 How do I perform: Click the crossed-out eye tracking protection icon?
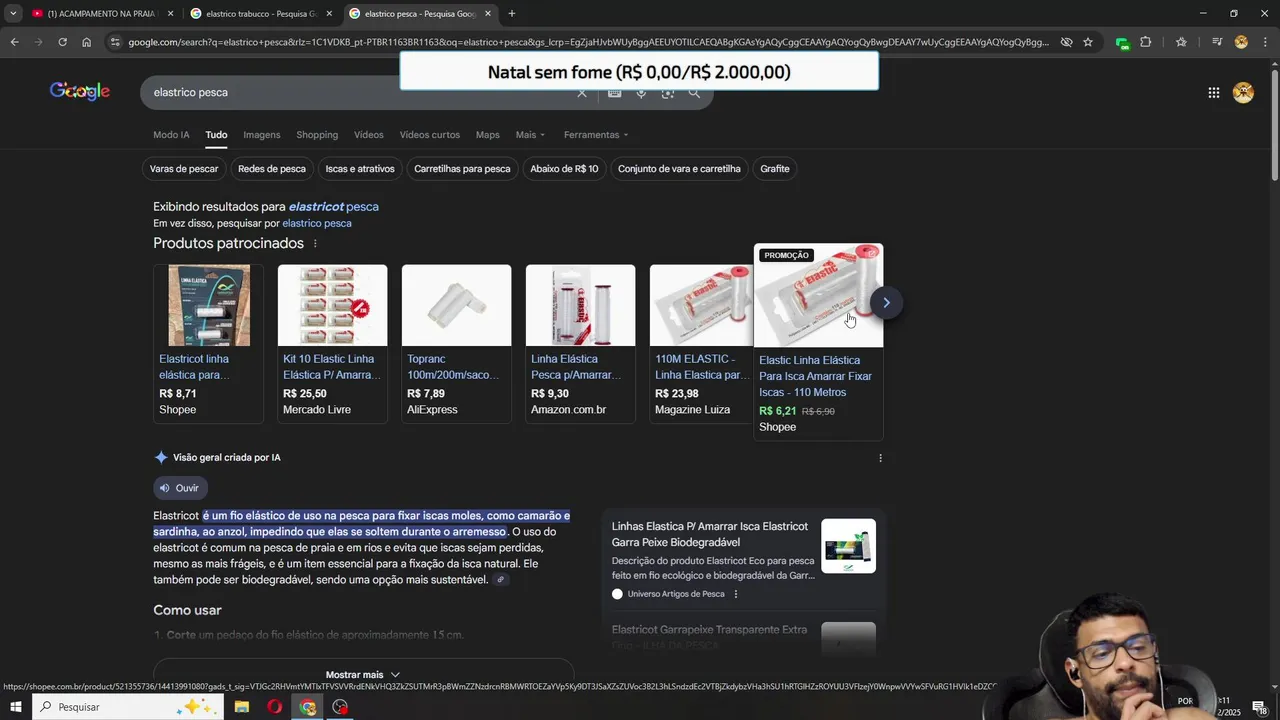(1066, 42)
